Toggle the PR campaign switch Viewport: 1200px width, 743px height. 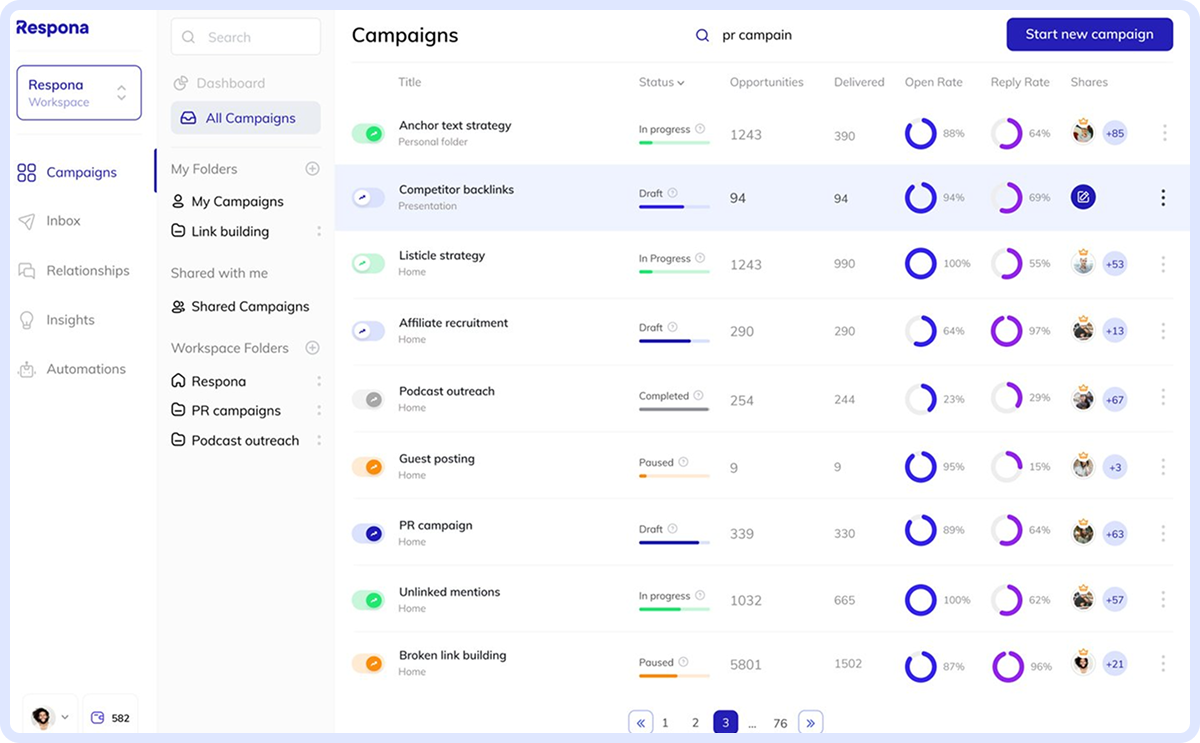(x=368, y=533)
